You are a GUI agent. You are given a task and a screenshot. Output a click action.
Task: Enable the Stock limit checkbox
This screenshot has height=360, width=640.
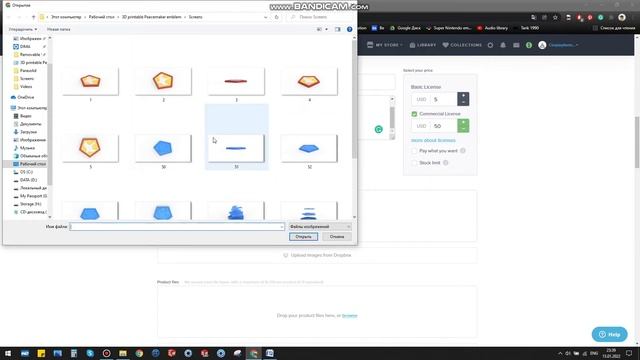414,163
